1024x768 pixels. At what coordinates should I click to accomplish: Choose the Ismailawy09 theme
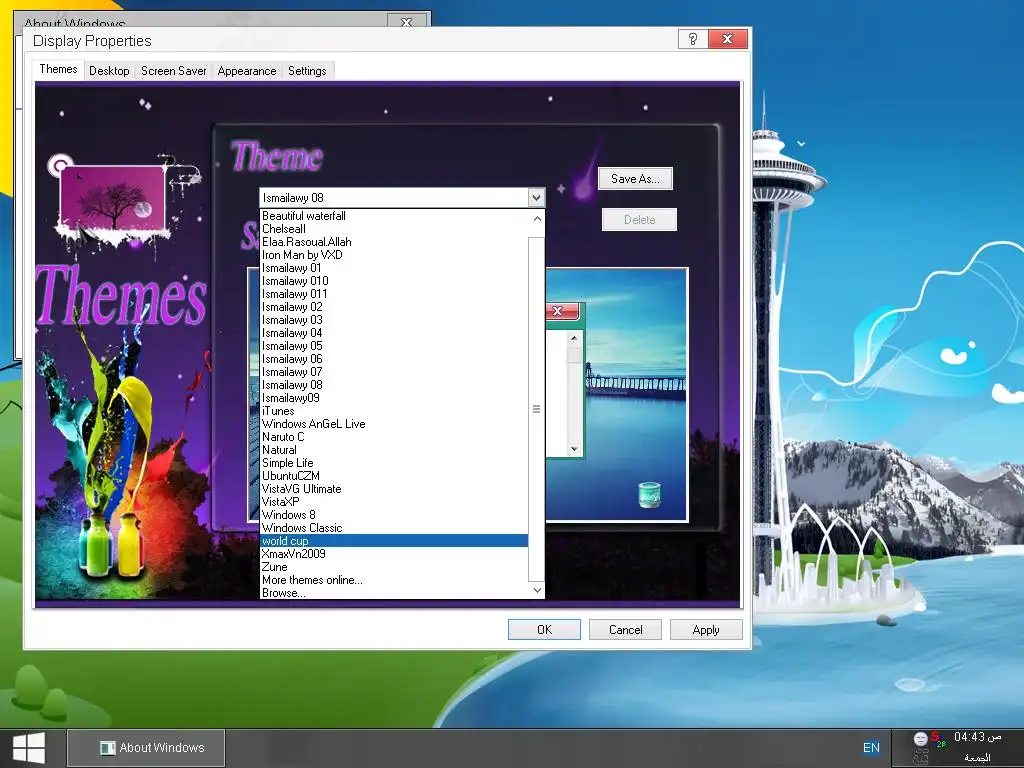pos(394,398)
